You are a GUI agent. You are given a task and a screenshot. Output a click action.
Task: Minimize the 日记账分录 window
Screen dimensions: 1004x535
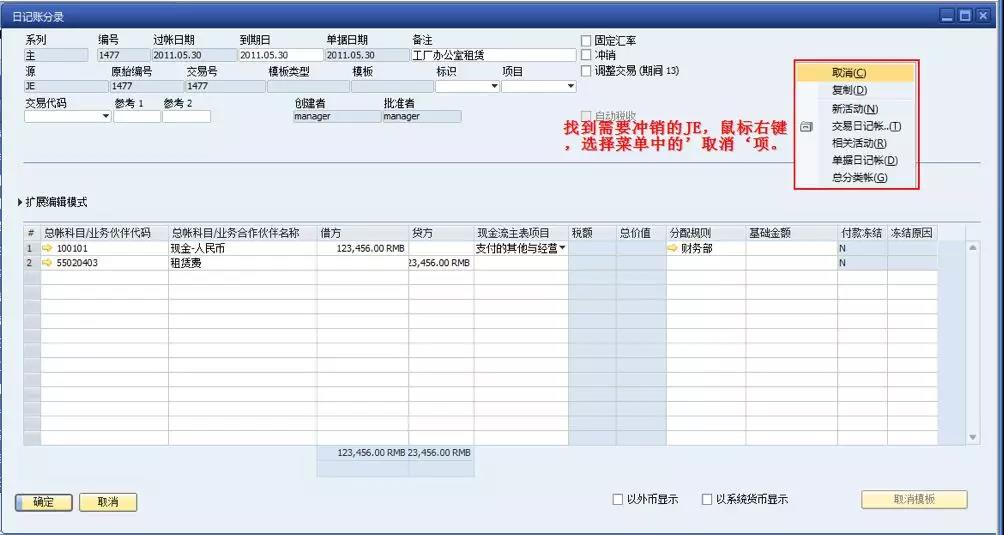(946, 15)
